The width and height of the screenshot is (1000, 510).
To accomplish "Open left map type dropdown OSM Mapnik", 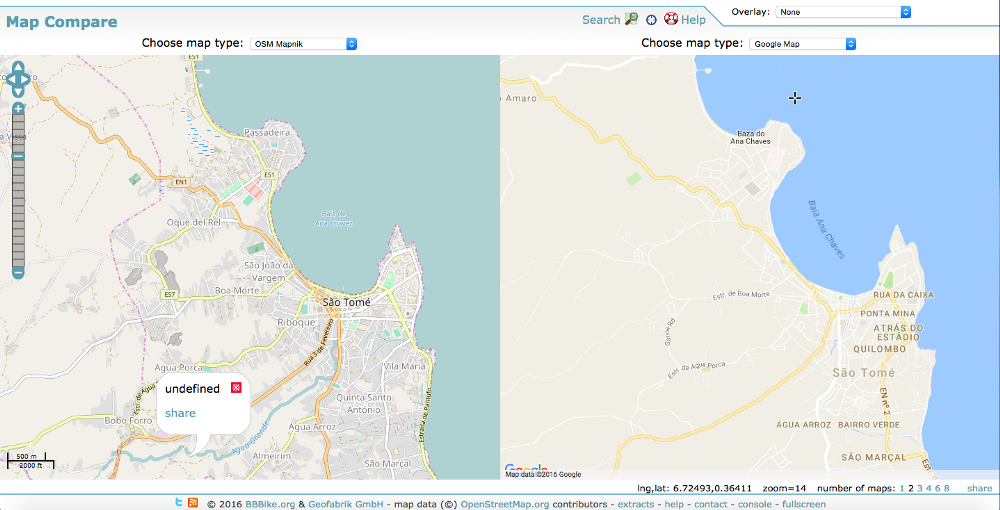I will [x=303, y=44].
